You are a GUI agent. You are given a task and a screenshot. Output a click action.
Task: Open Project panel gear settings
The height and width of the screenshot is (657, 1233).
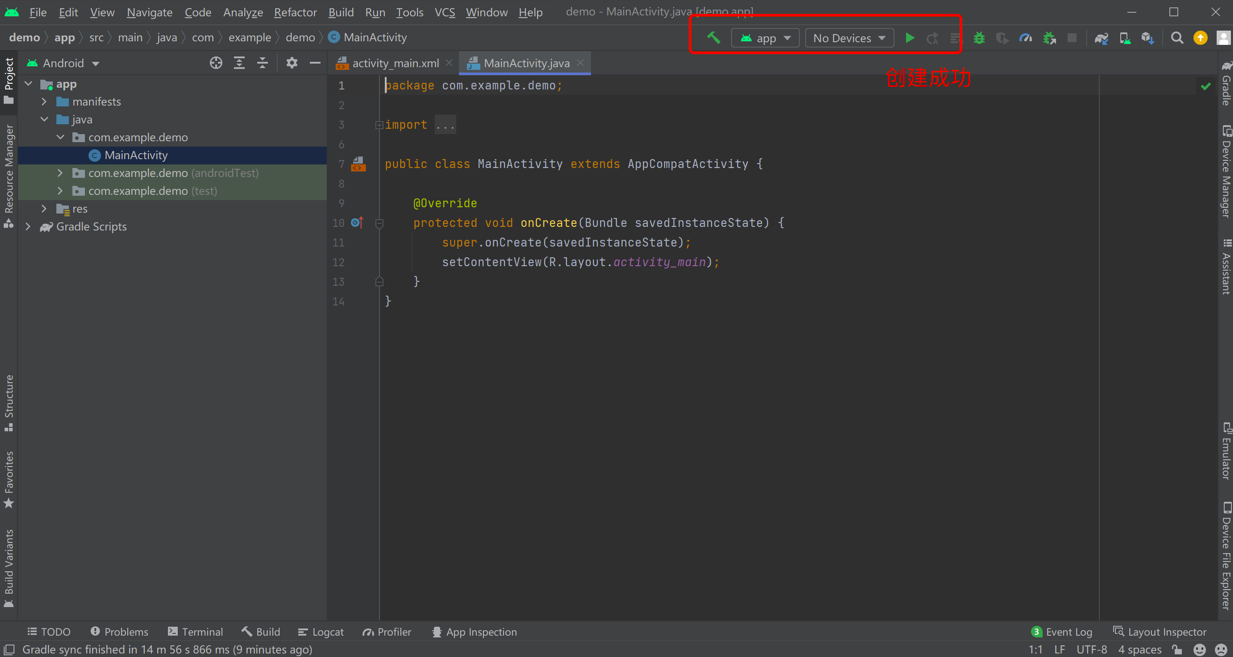[x=292, y=63]
